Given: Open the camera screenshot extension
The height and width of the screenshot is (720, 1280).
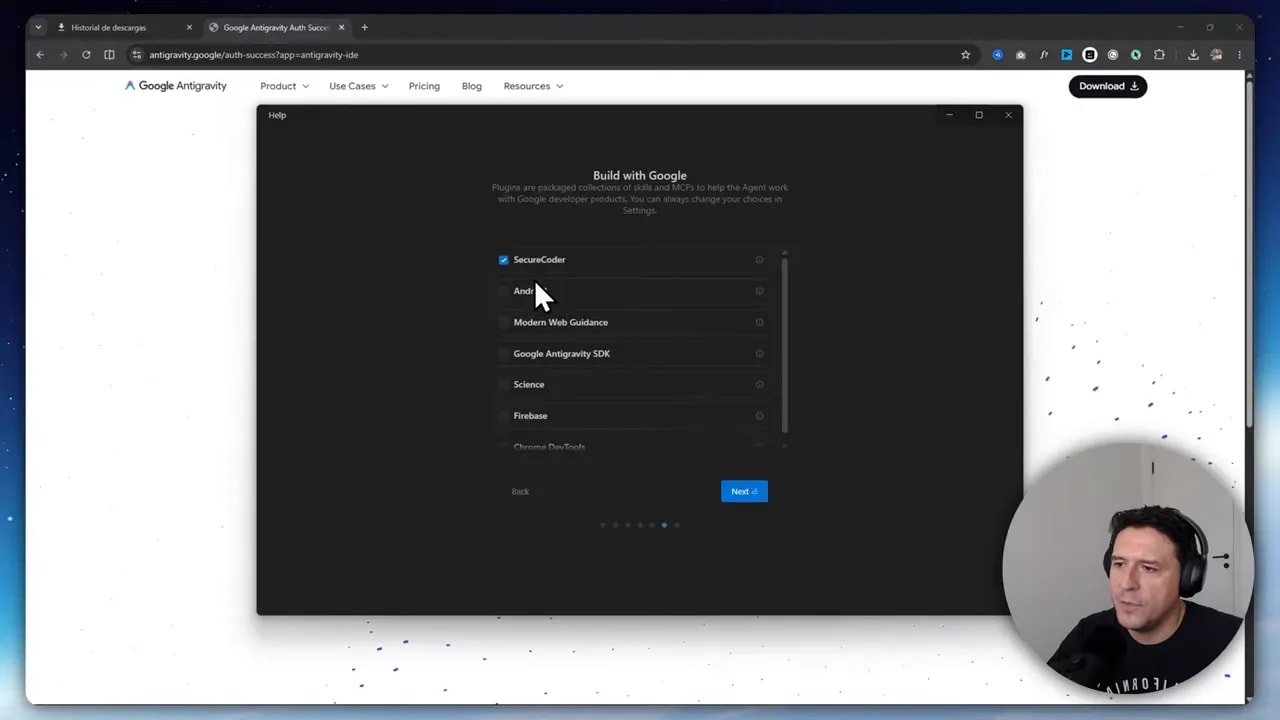Looking at the screenshot, I should point(1020,55).
